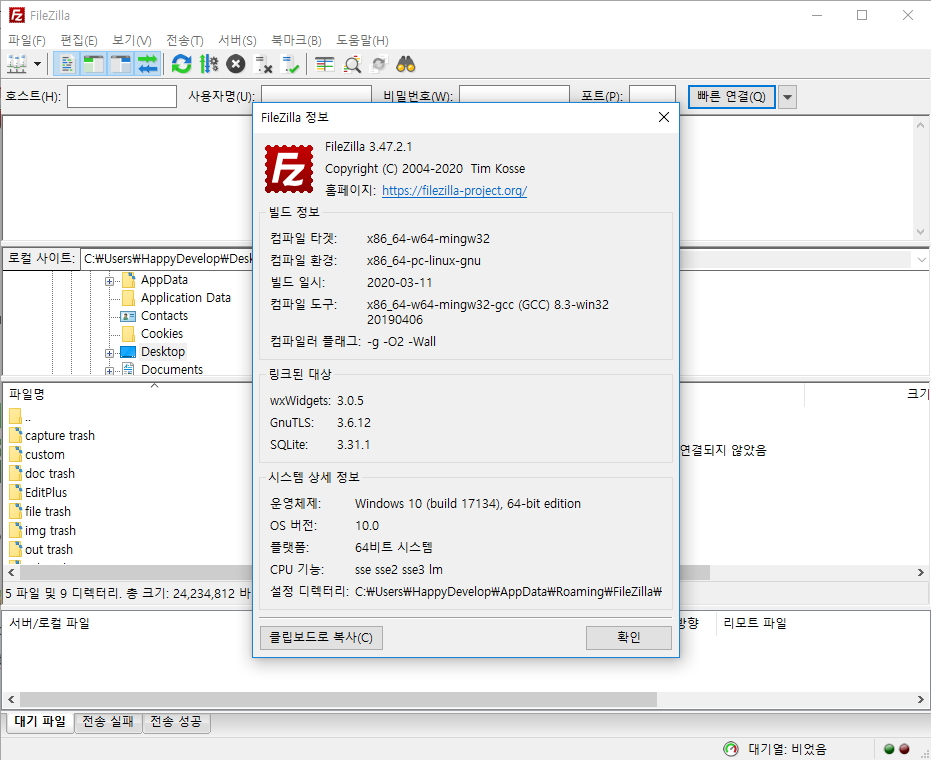Click message log scroll down arrow
This screenshot has height=760, width=931.
tap(920, 232)
